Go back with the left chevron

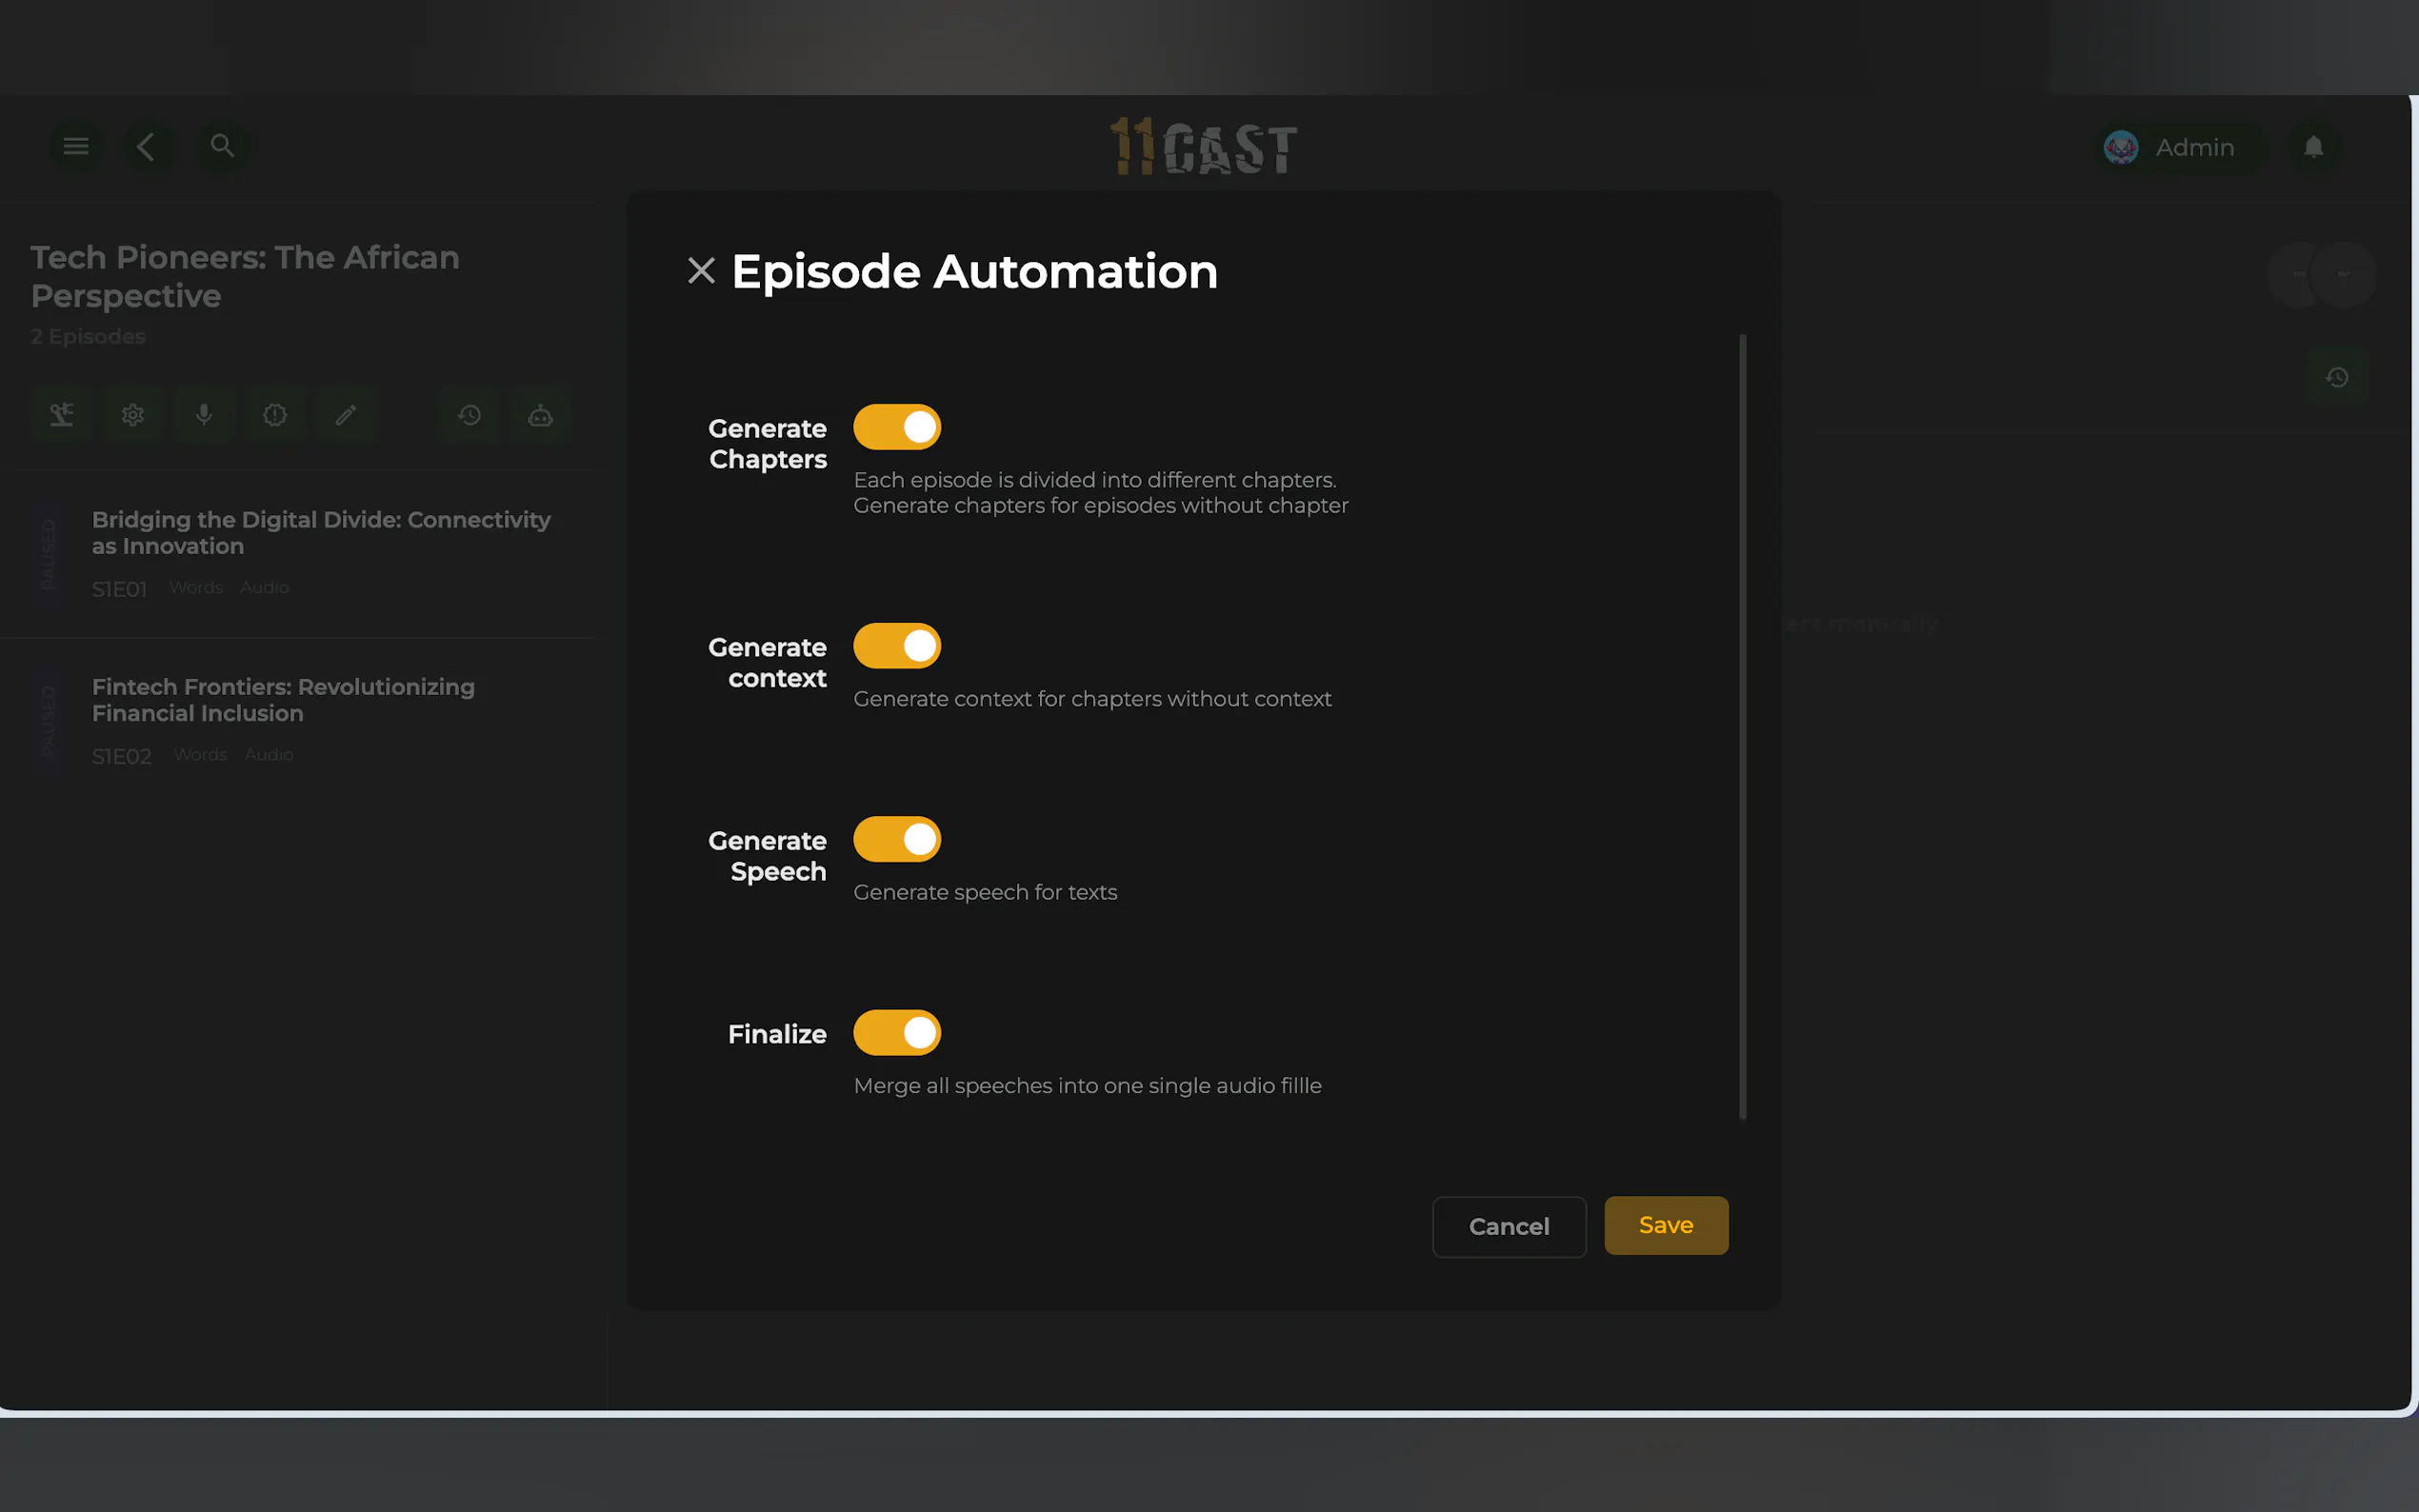[147, 146]
